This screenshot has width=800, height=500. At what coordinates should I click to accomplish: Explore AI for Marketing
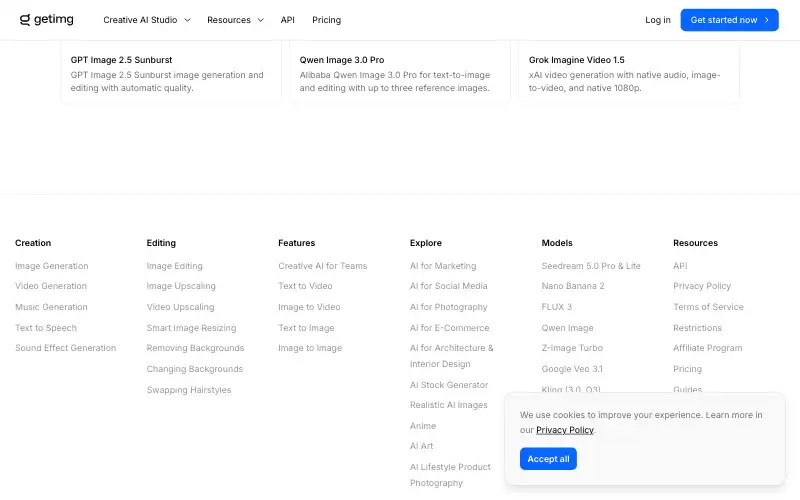443,266
